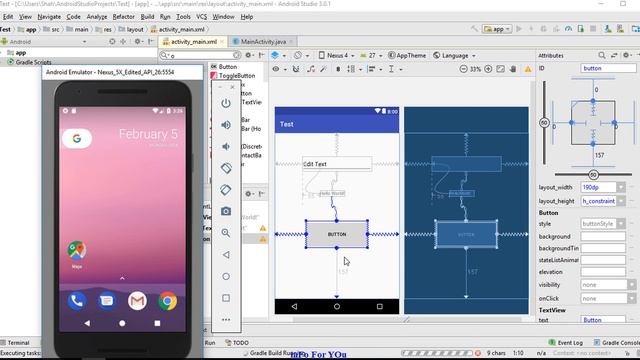This screenshot has height=360, width=640.
Task: Select ToggleButton in palette list
Action: (233, 76)
